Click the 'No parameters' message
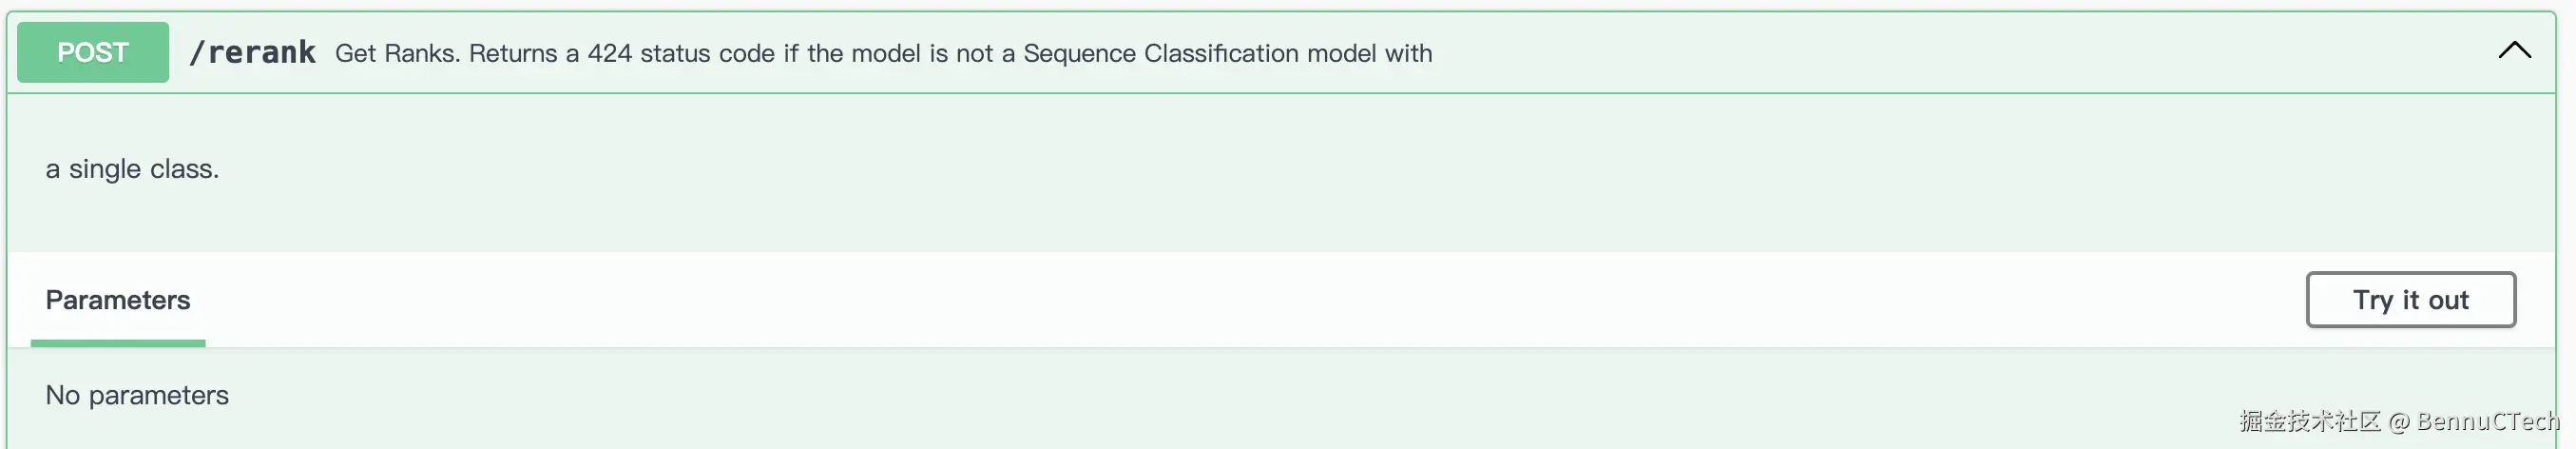The image size is (2576, 449). 137,395
